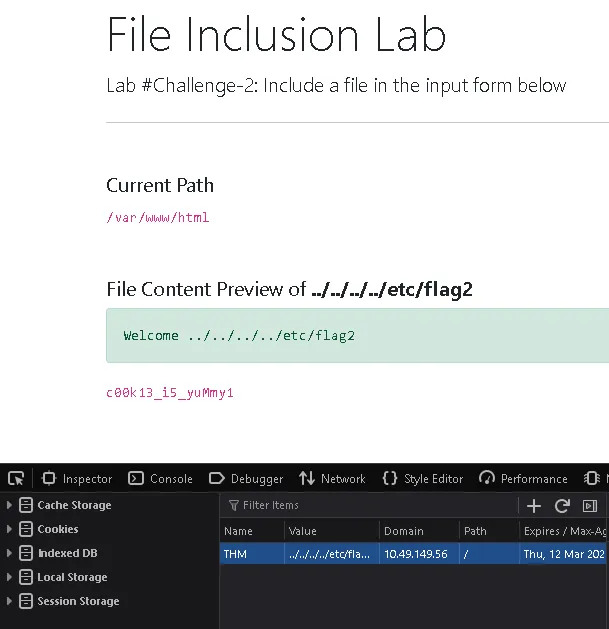
Task: Activate the element picker icon
Action: [15, 479]
